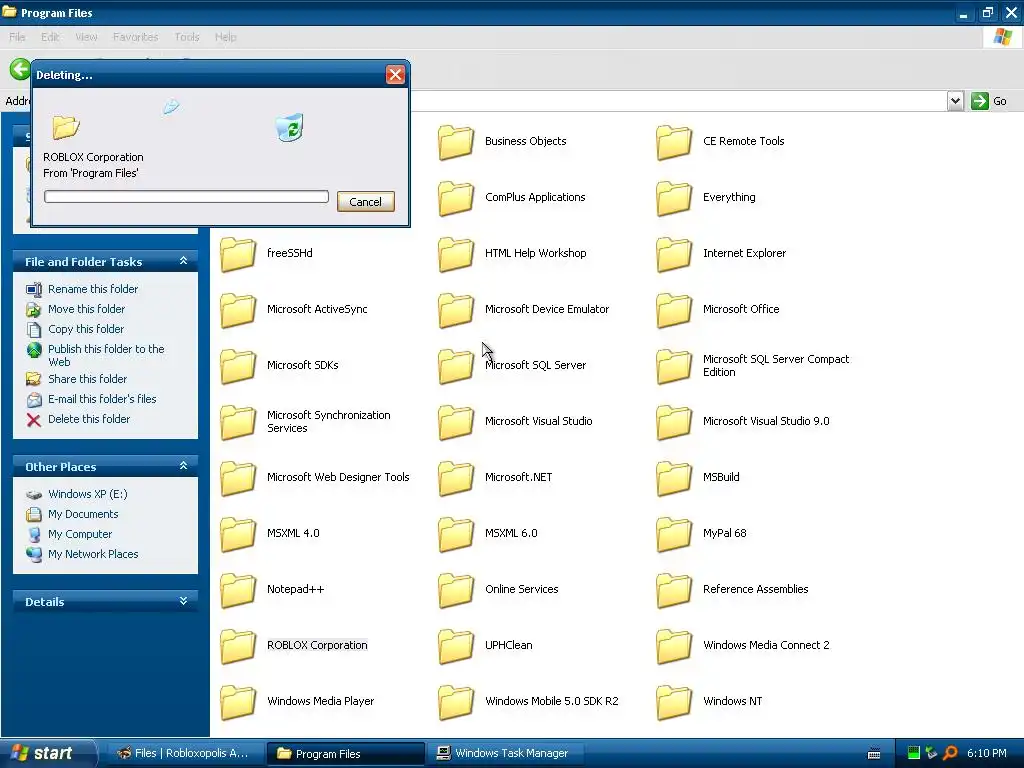Select the HTML Help Workshop folder icon
This screenshot has height=768, width=1024.
tap(456, 254)
